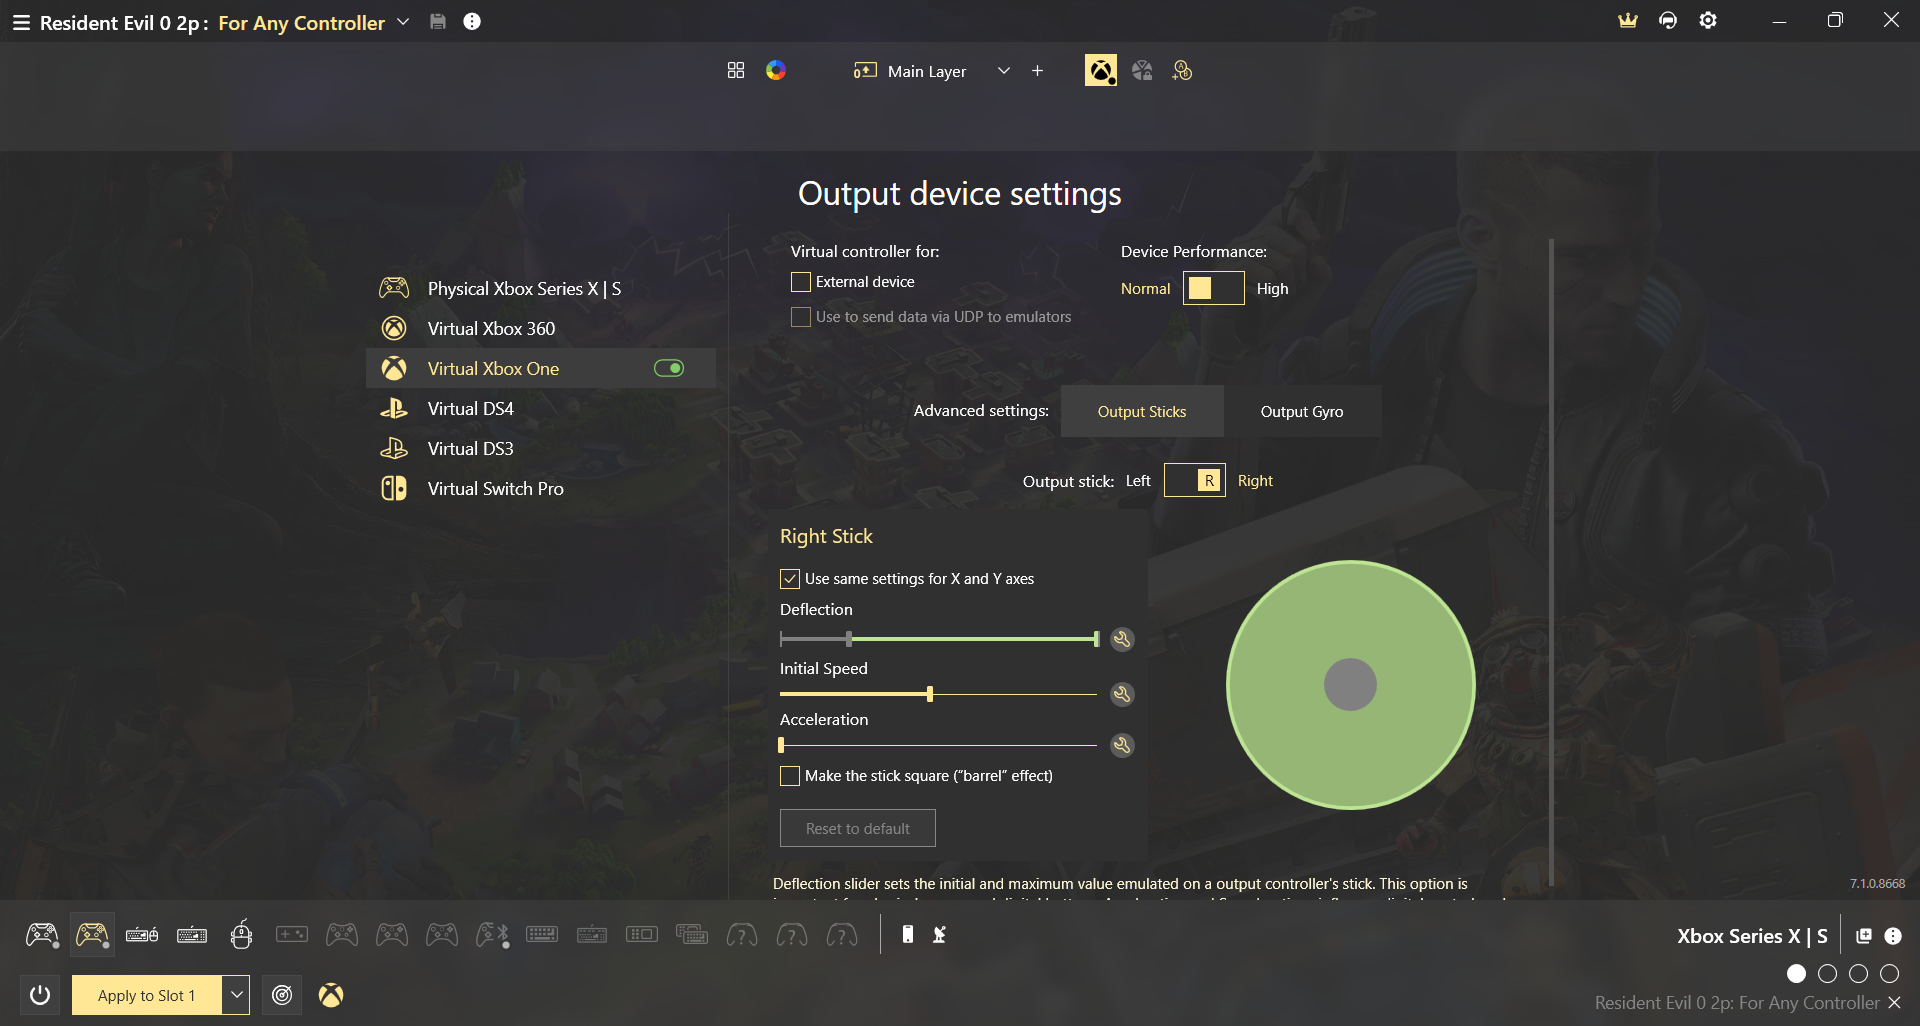Open Acceleration advanced wrench settings

point(1122,745)
